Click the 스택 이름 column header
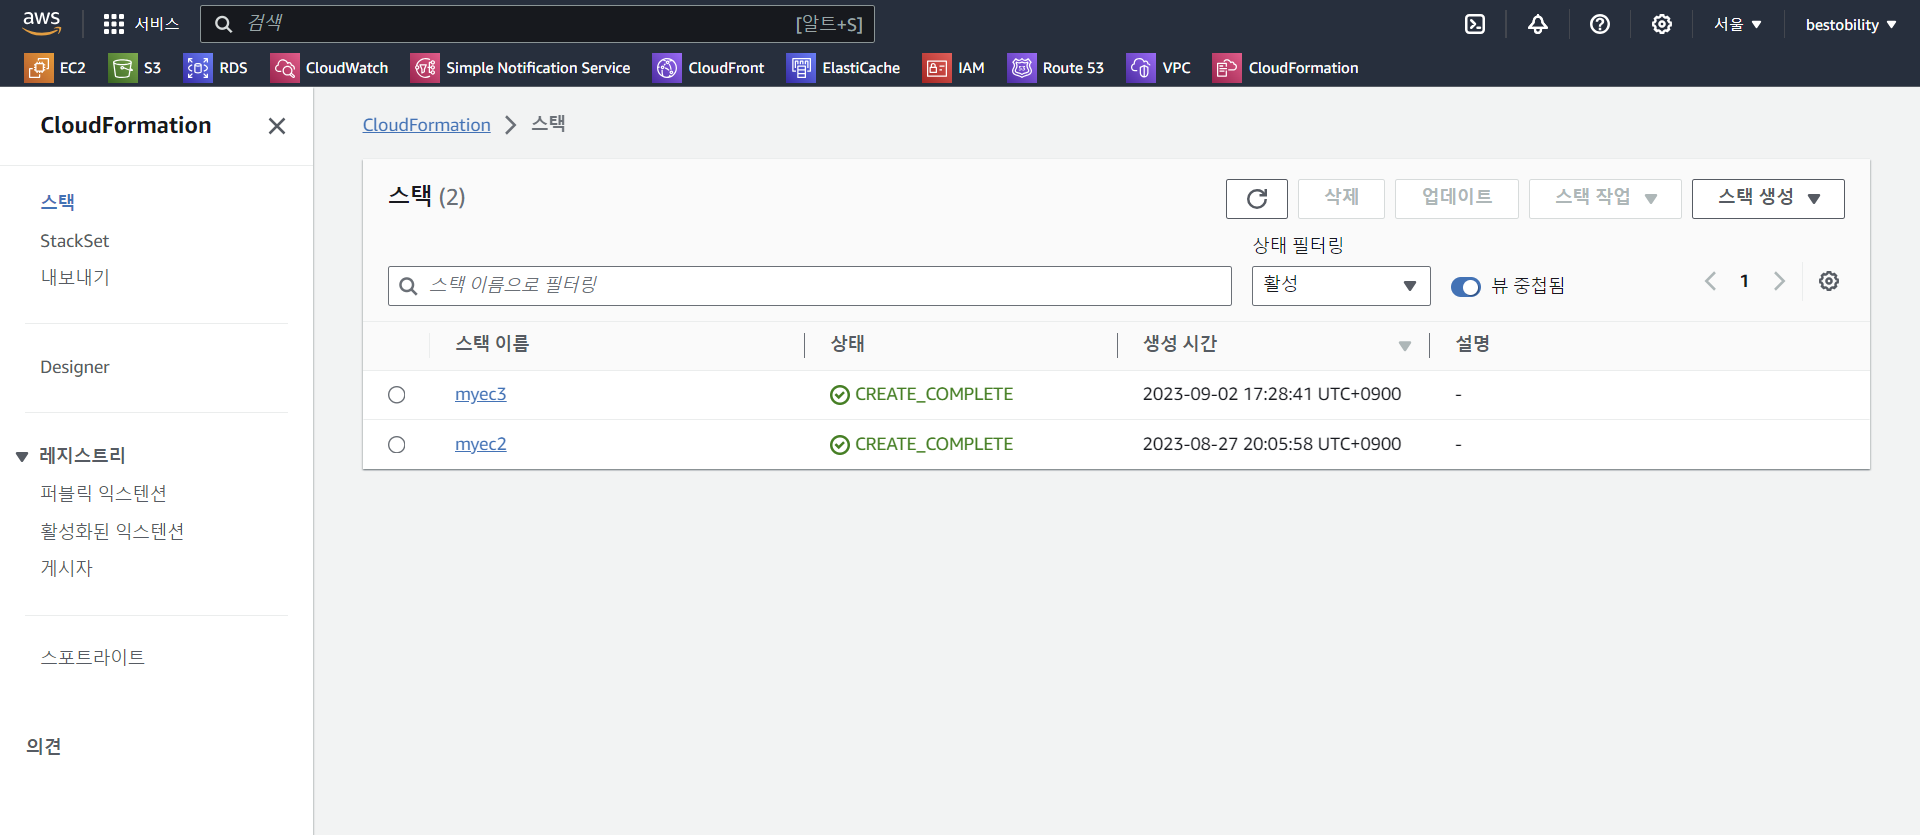This screenshot has height=835, width=1920. tap(492, 344)
